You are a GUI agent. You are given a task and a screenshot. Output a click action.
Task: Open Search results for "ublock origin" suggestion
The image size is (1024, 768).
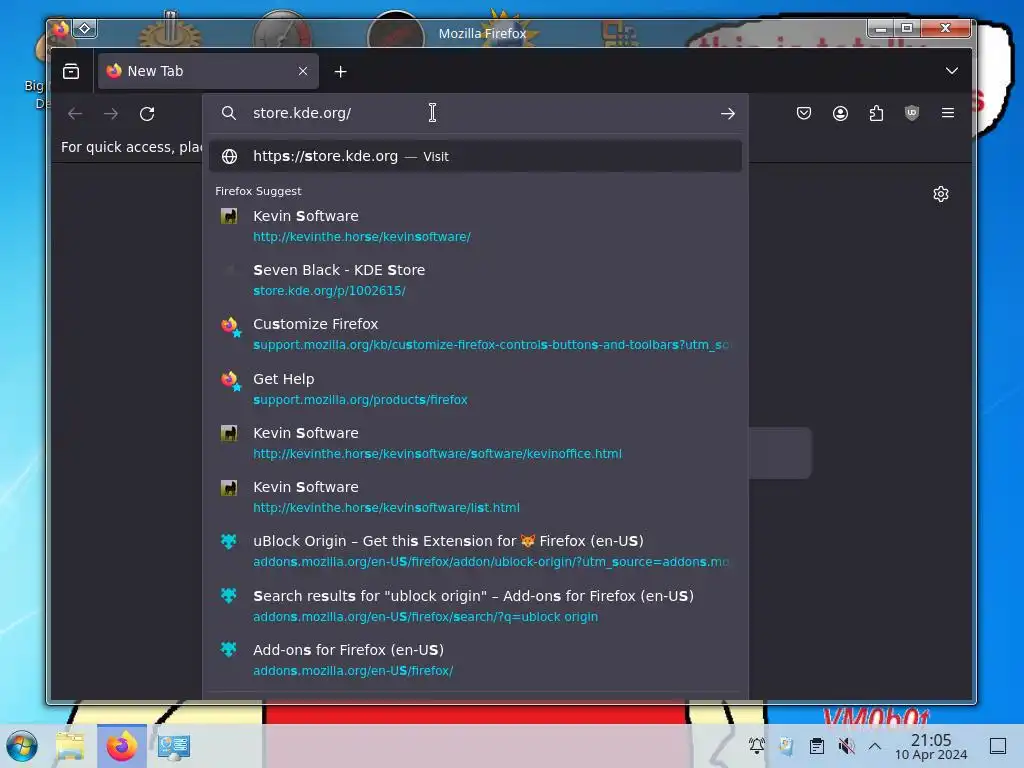click(x=475, y=605)
